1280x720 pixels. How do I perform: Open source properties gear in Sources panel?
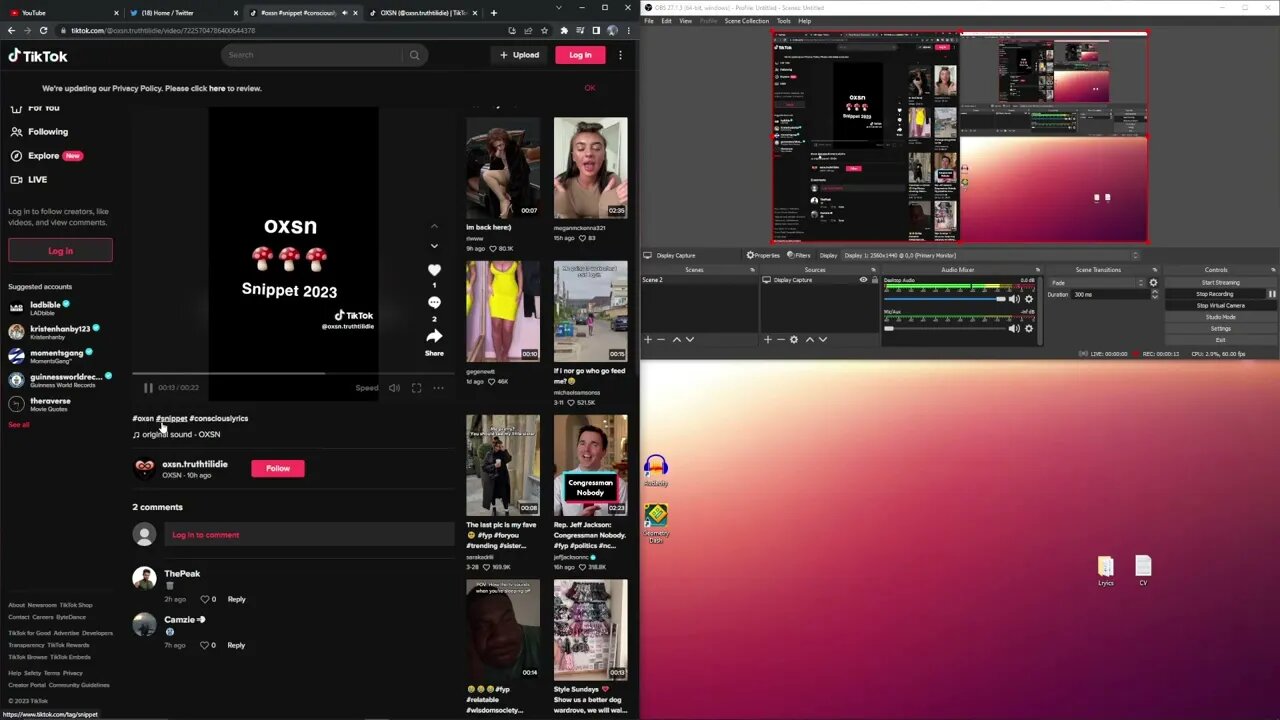point(794,340)
